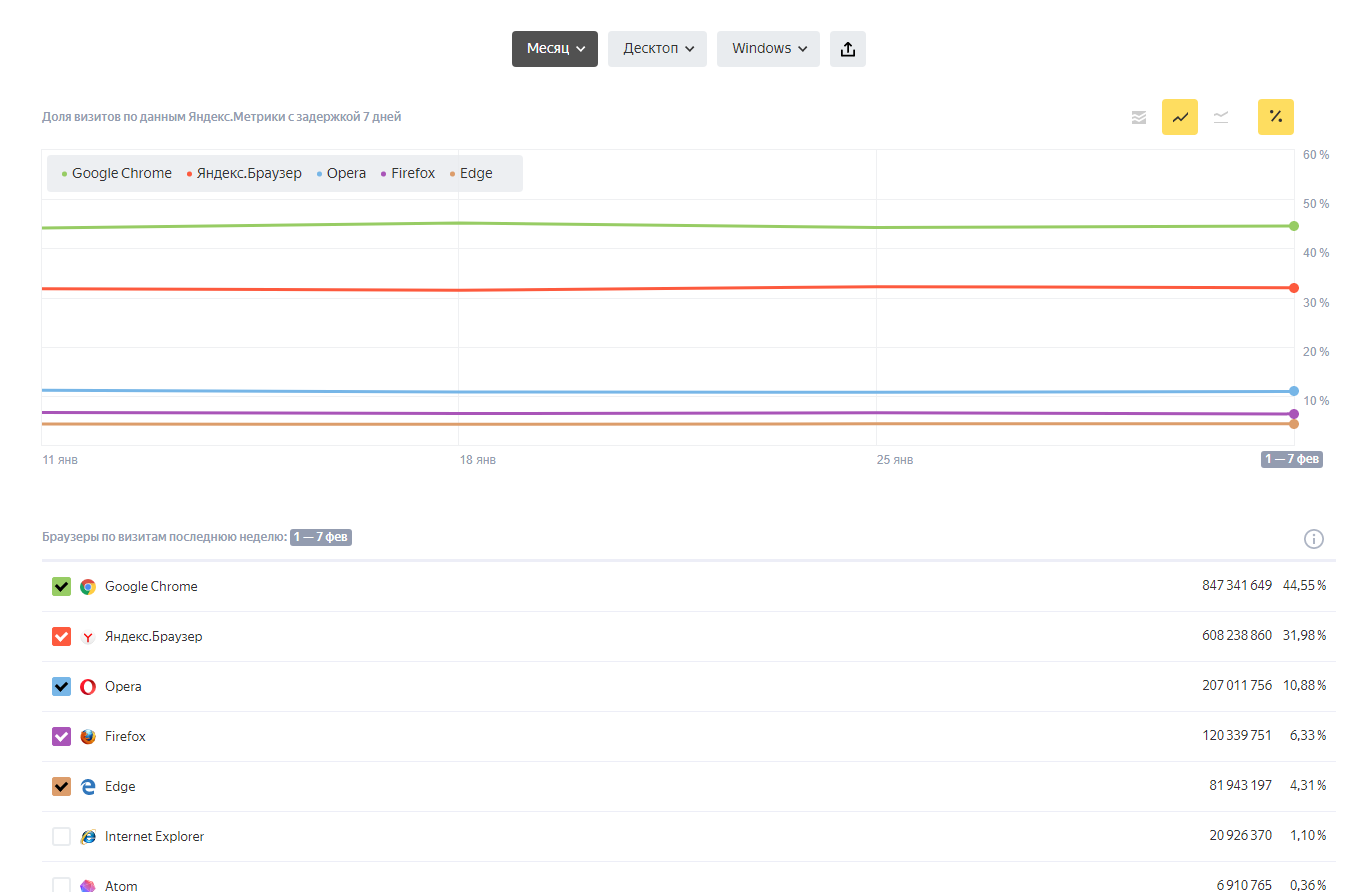This screenshot has height=892, width=1358.
Task: Toggle the percent display icon
Action: [x=1276, y=117]
